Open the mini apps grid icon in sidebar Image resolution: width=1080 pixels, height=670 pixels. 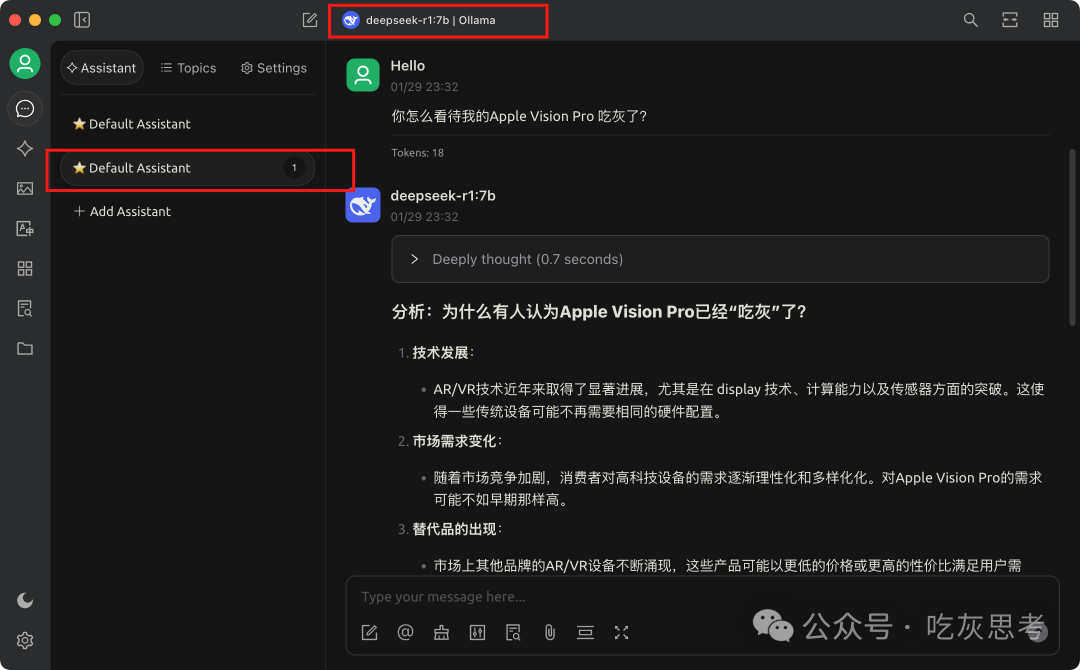(25, 269)
